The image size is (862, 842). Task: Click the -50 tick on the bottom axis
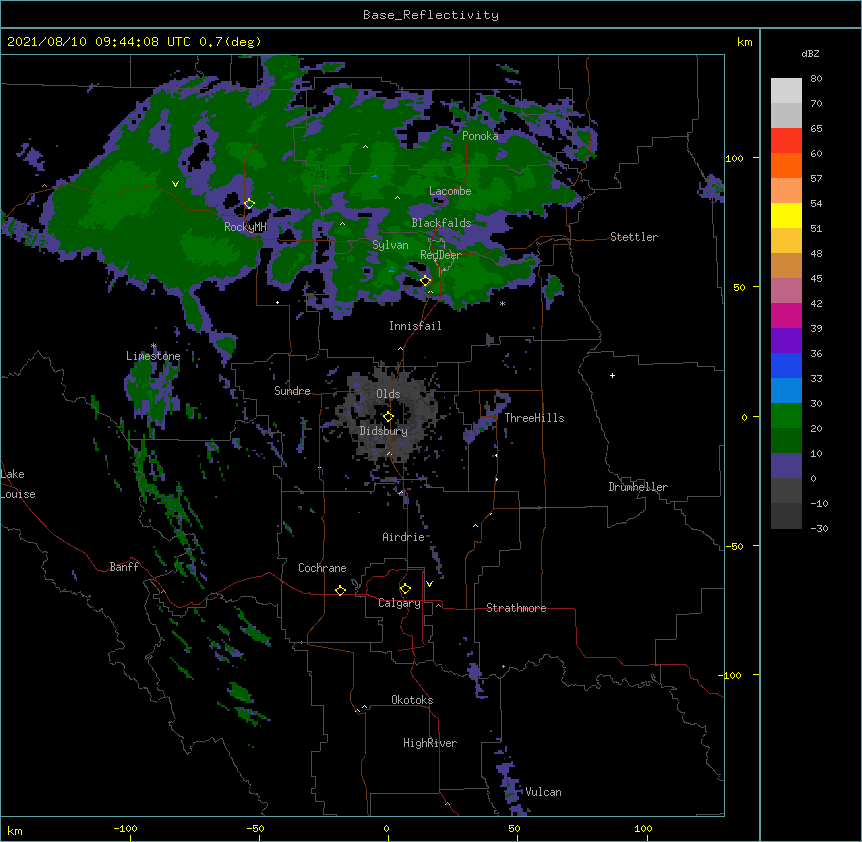click(x=255, y=828)
